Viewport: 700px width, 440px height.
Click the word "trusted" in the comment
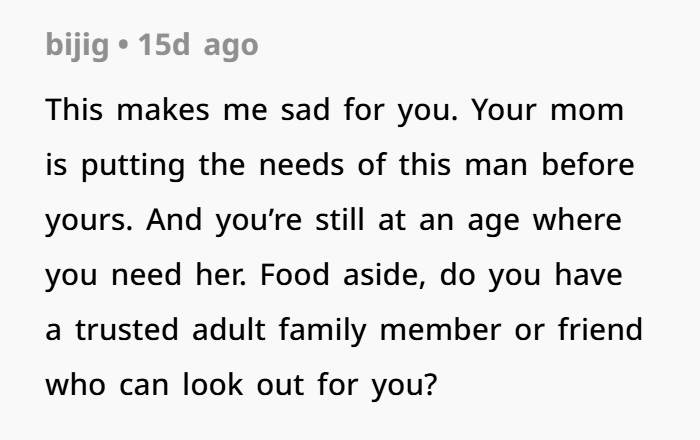point(121,329)
